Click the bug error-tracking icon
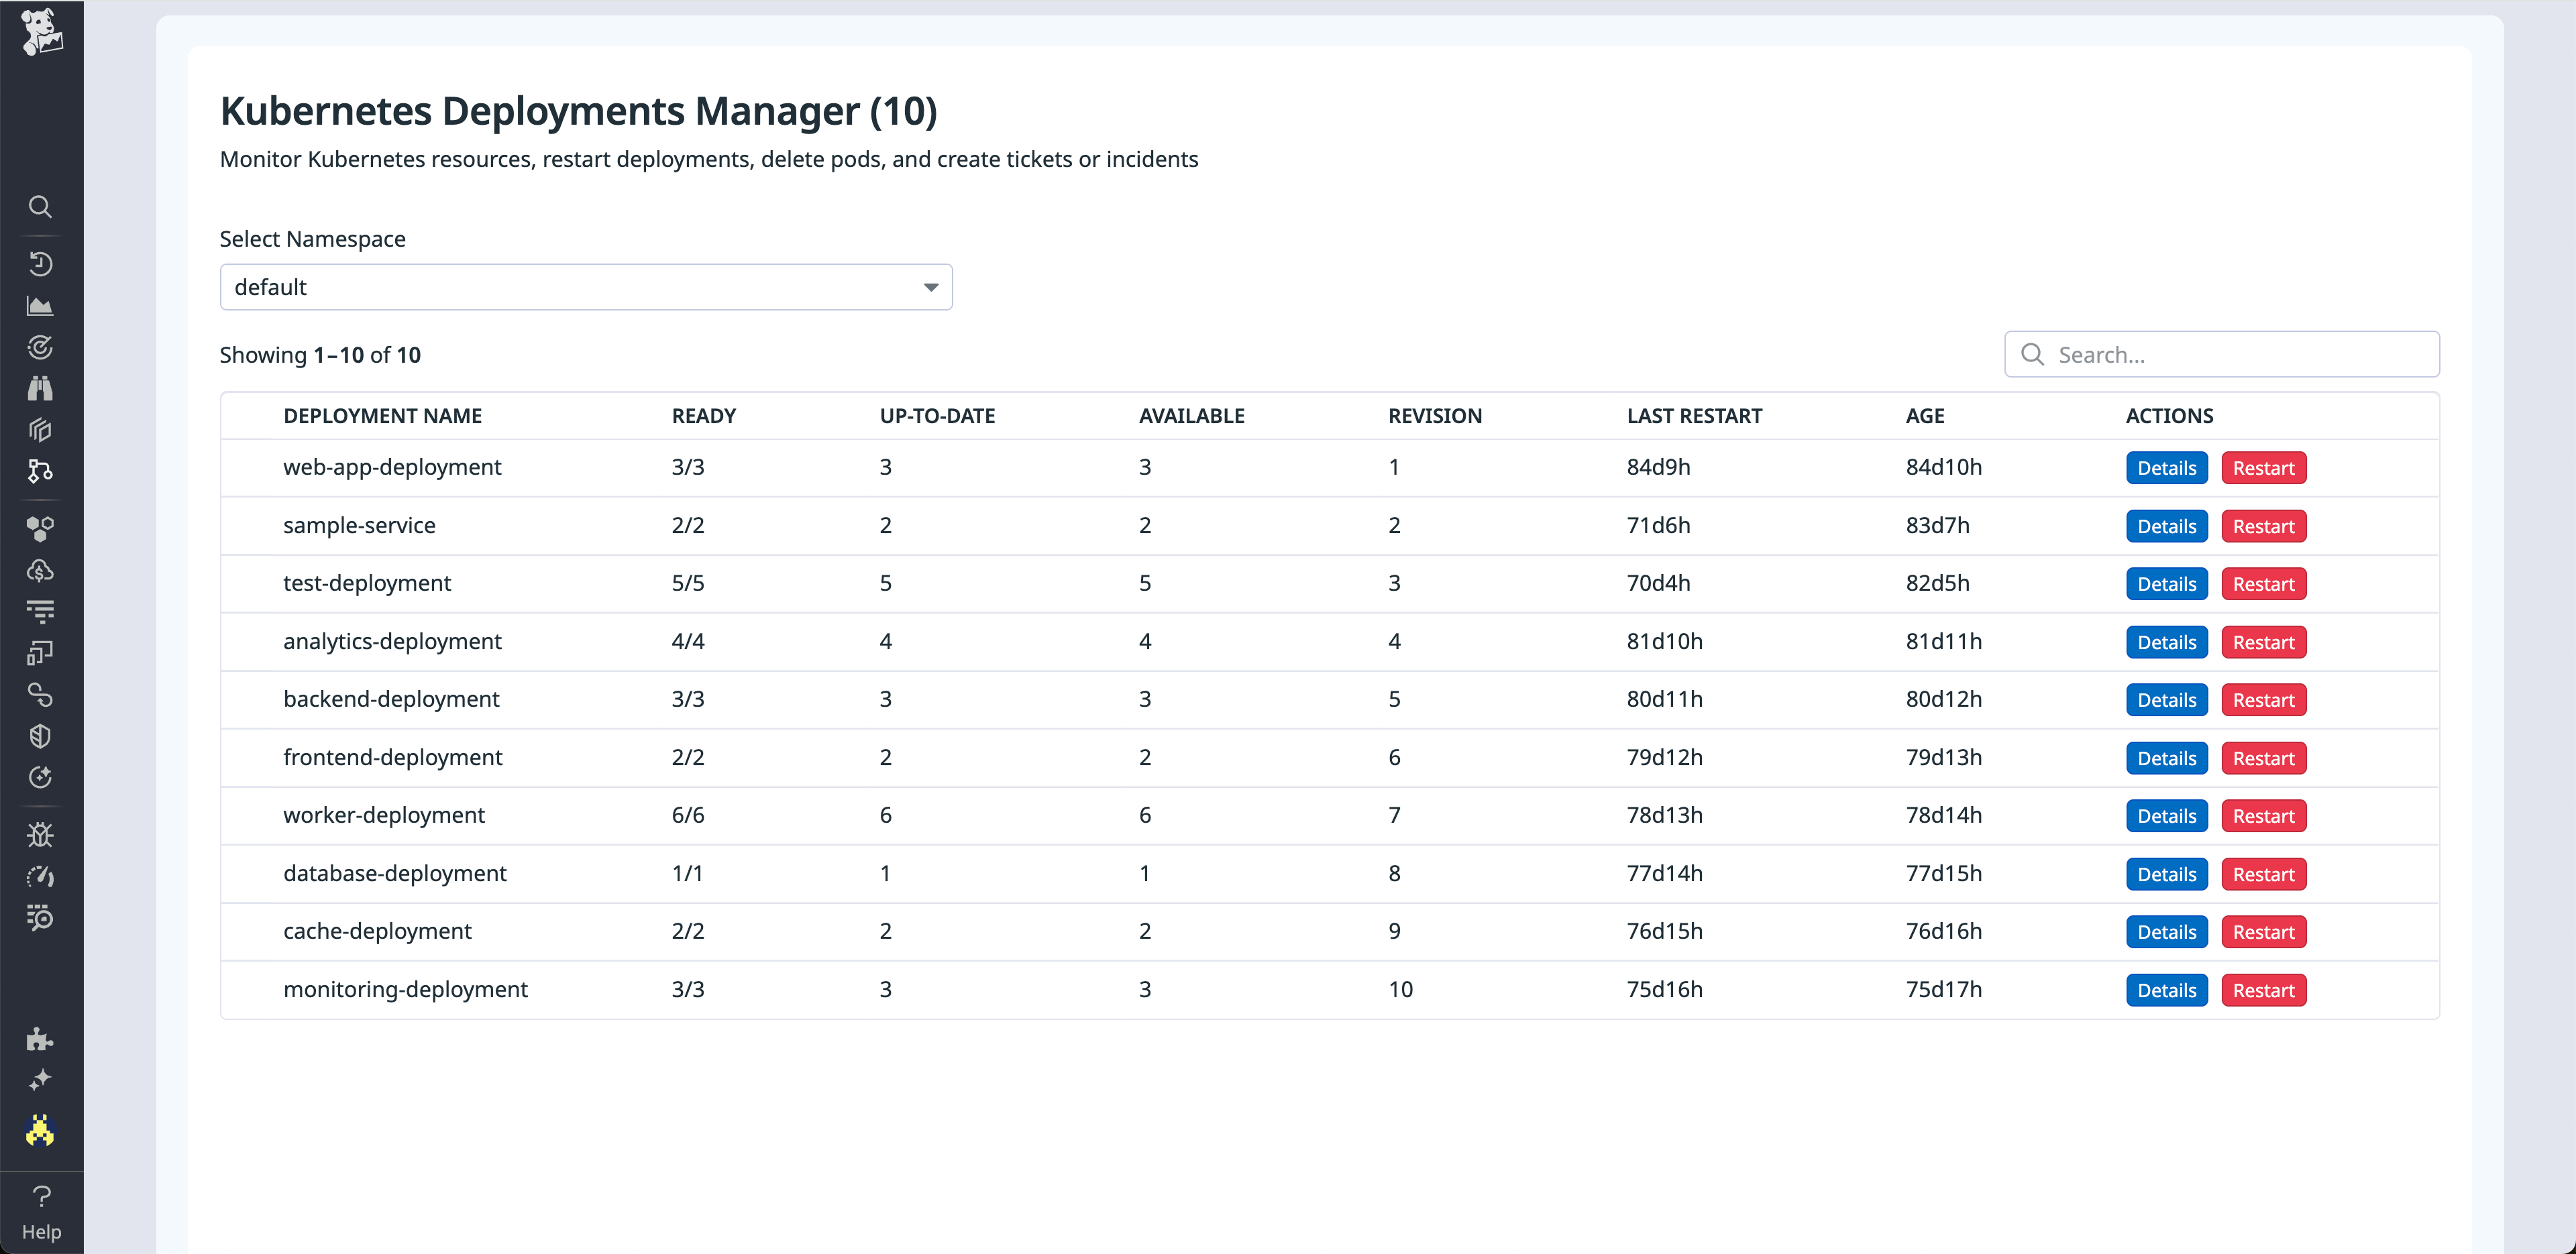Image resolution: width=2576 pixels, height=1254 pixels. [x=41, y=835]
